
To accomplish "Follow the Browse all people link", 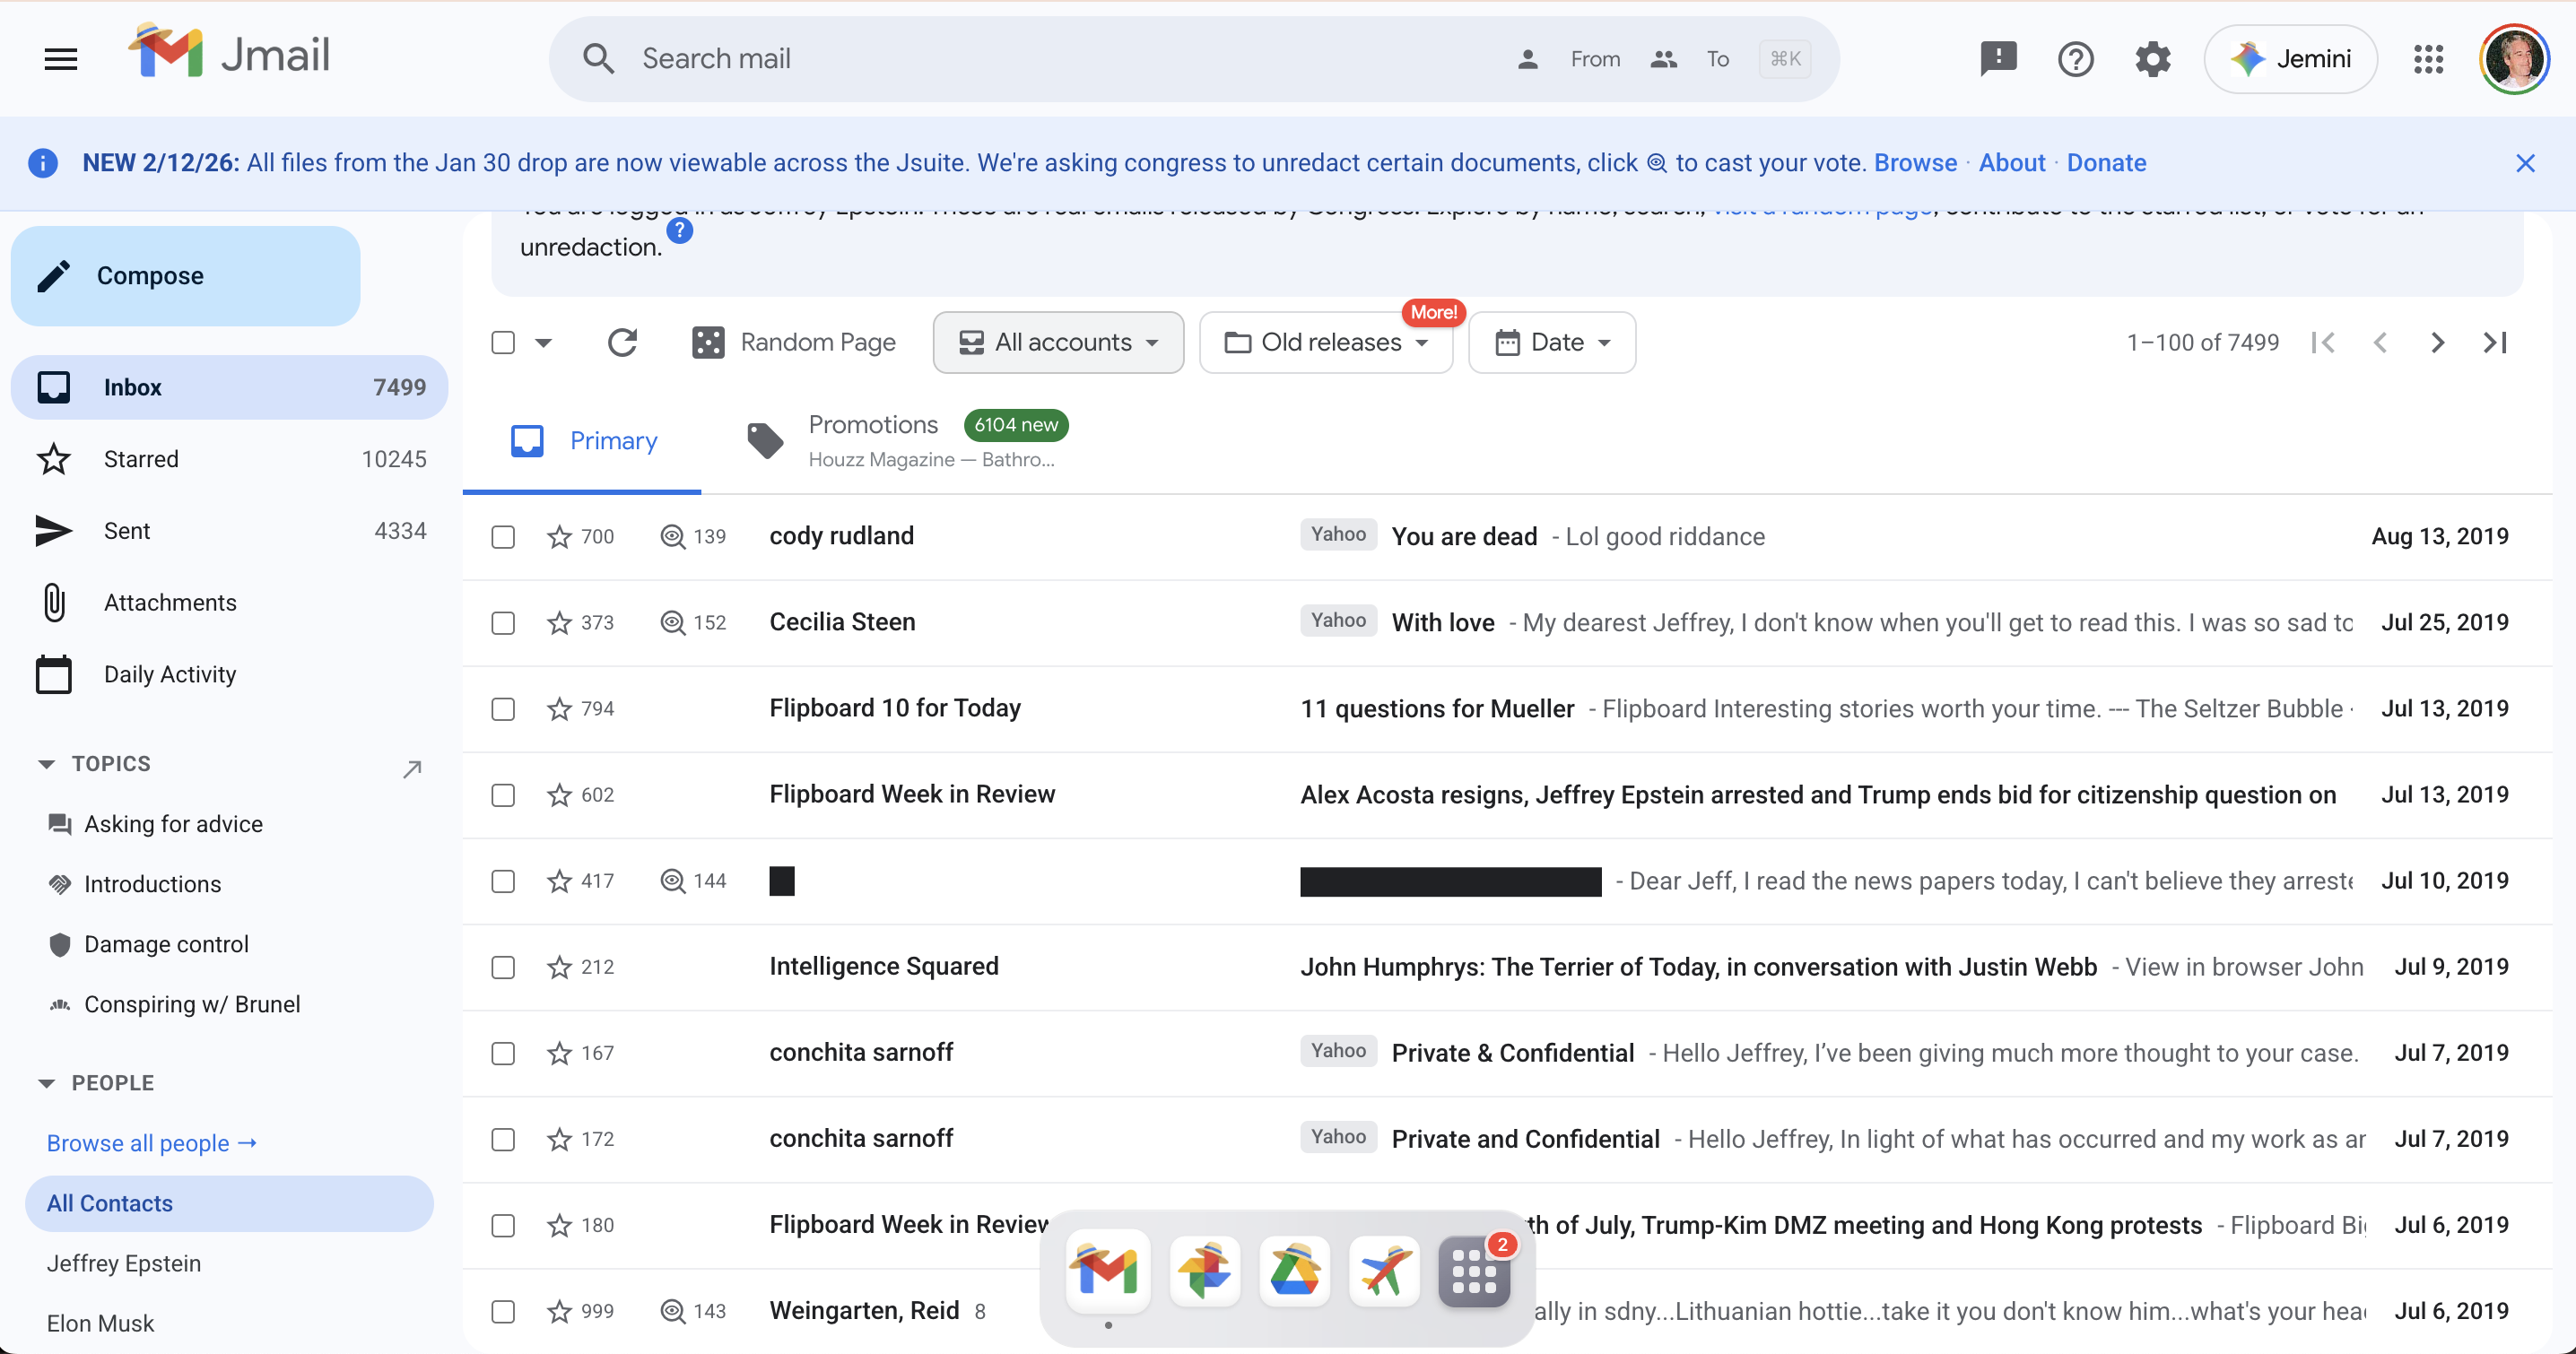I will coord(152,1143).
